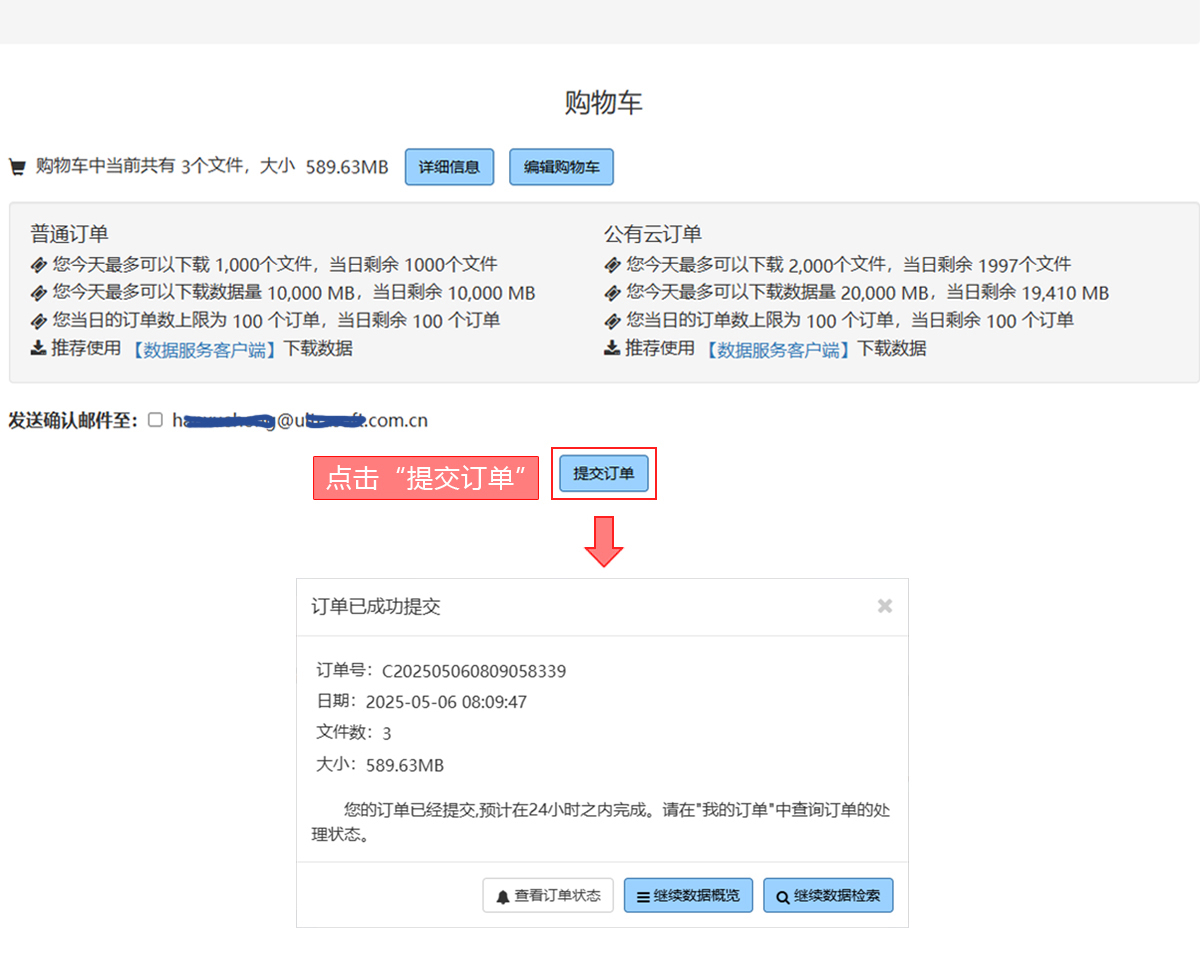Click the download icon under 普通订单

pyautogui.click(x=38, y=349)
